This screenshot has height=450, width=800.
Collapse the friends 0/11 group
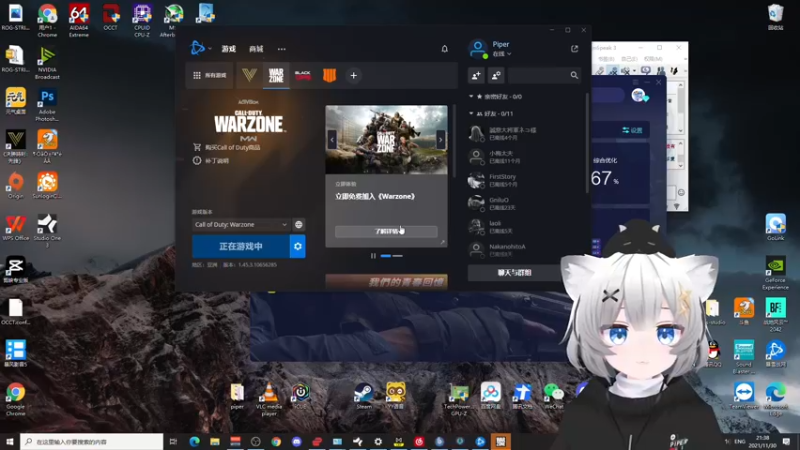[x=471, y=113]
